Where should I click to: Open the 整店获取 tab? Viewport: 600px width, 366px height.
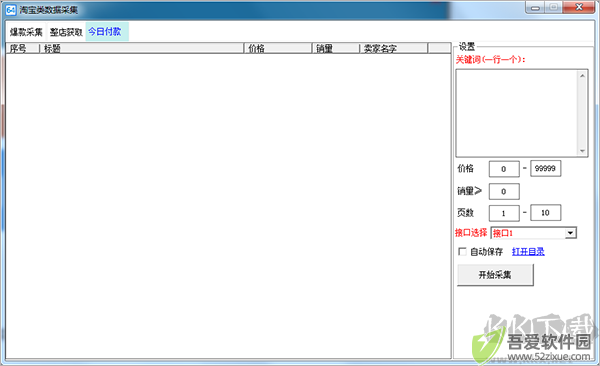(x=66, y=32)
